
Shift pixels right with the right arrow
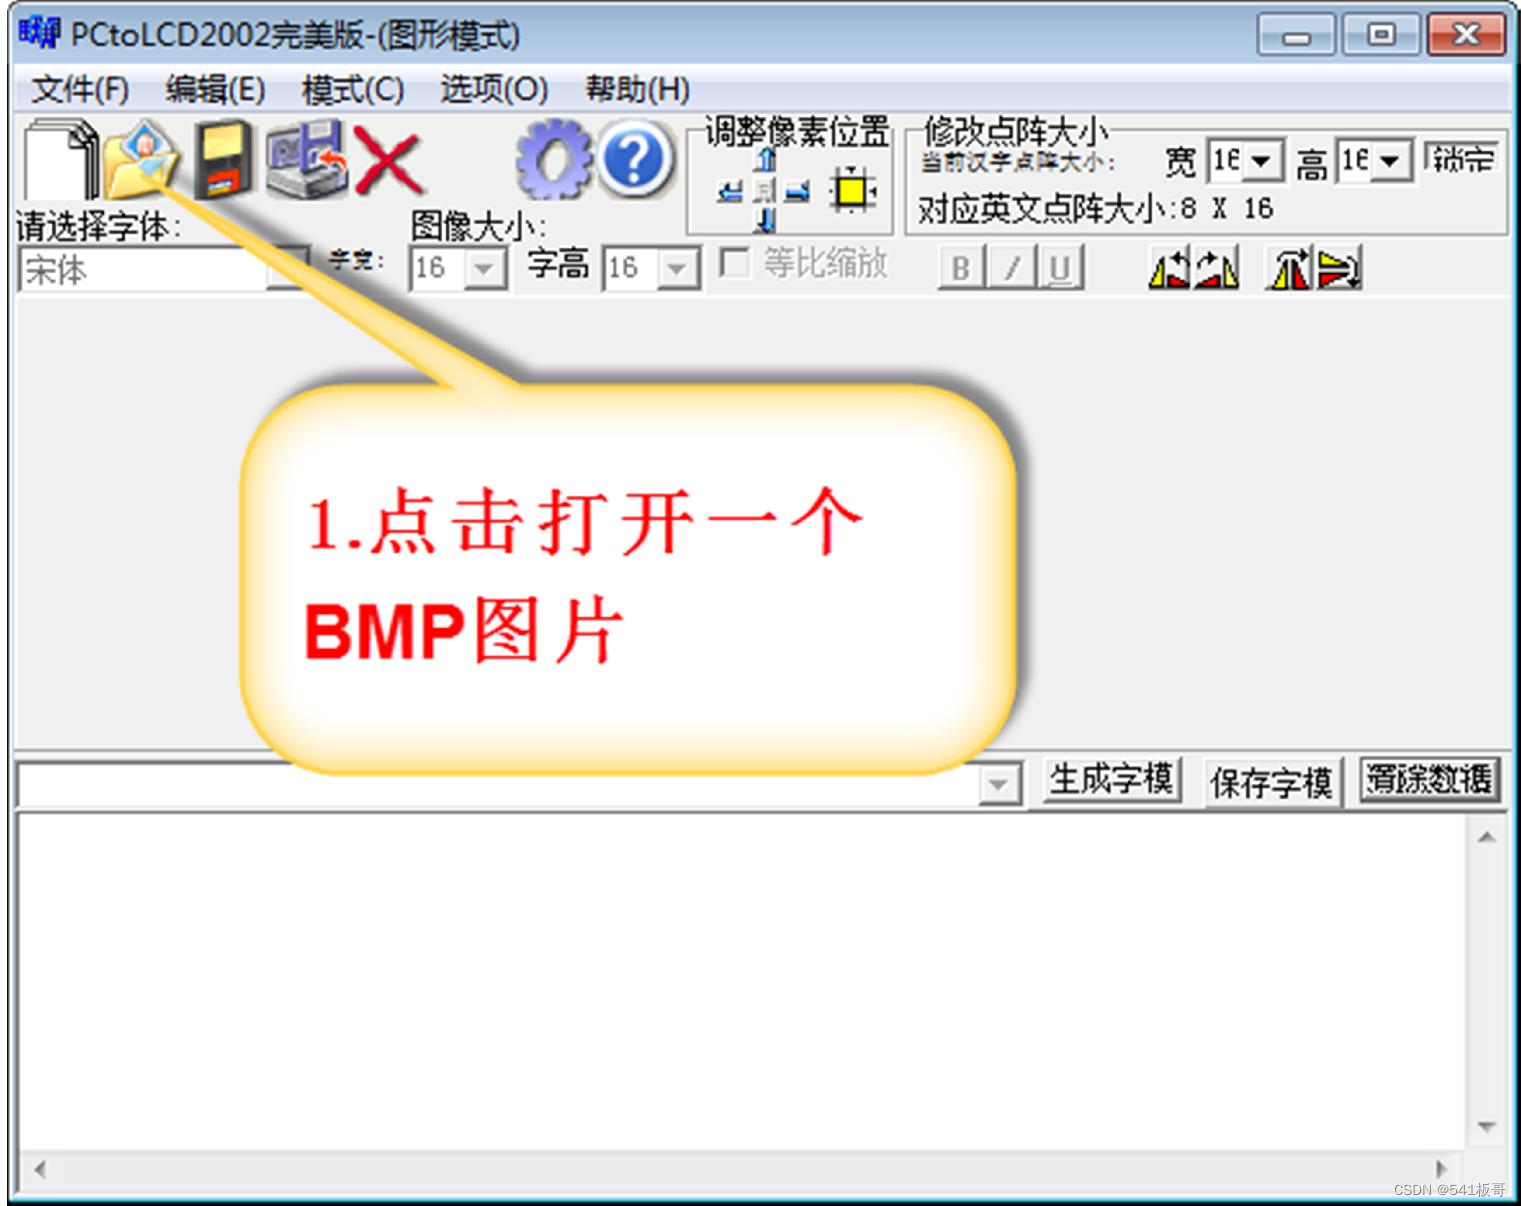pos(797,191)
